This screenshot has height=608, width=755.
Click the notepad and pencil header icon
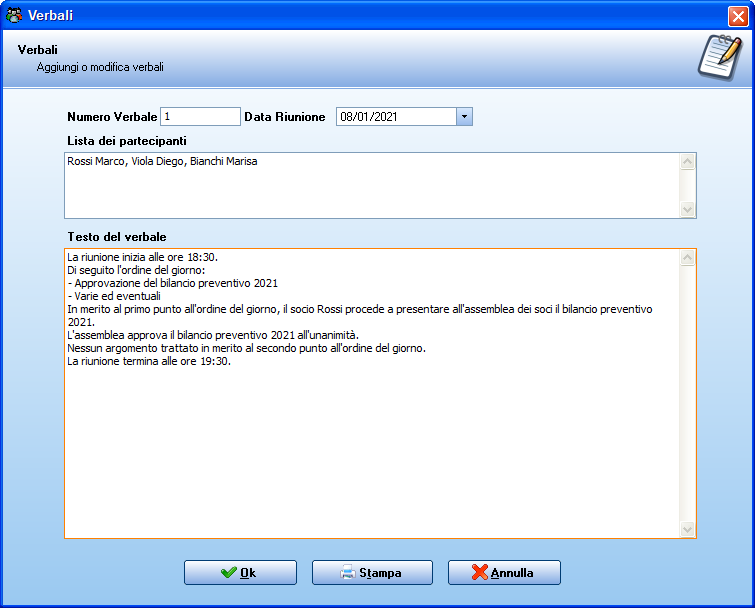720,57
